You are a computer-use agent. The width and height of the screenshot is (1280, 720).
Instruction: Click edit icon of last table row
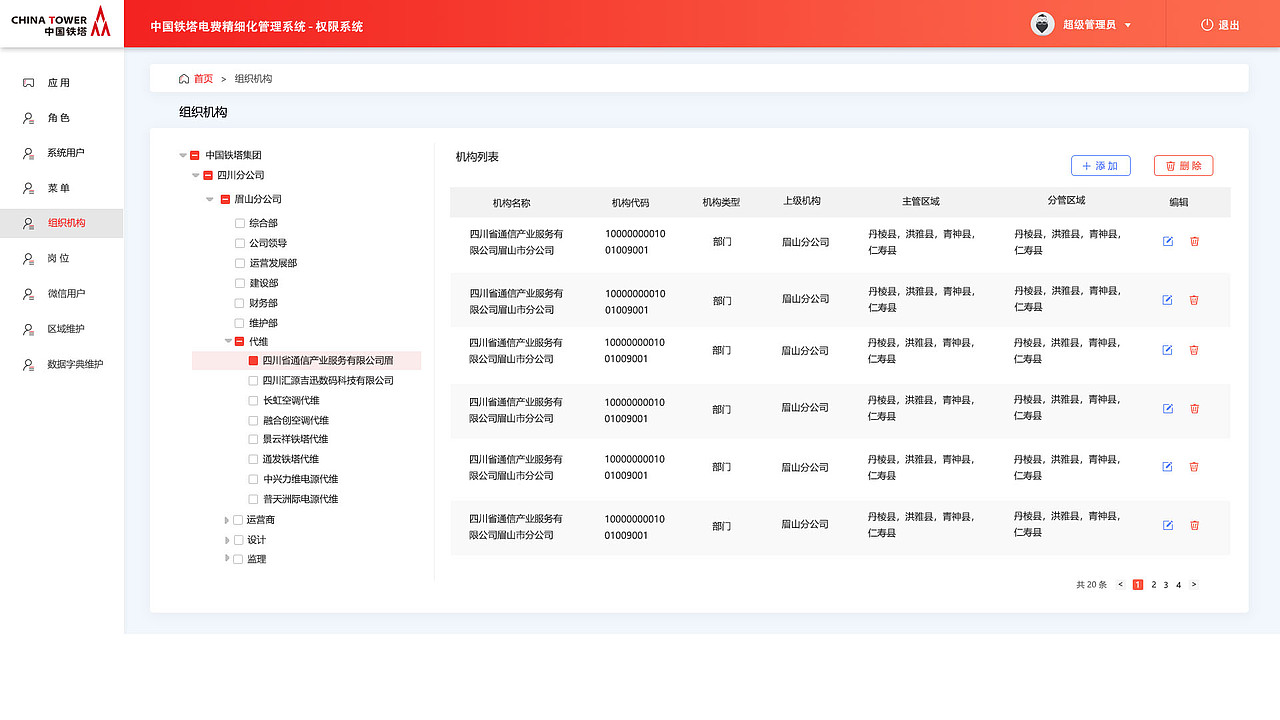point(1167,525)
